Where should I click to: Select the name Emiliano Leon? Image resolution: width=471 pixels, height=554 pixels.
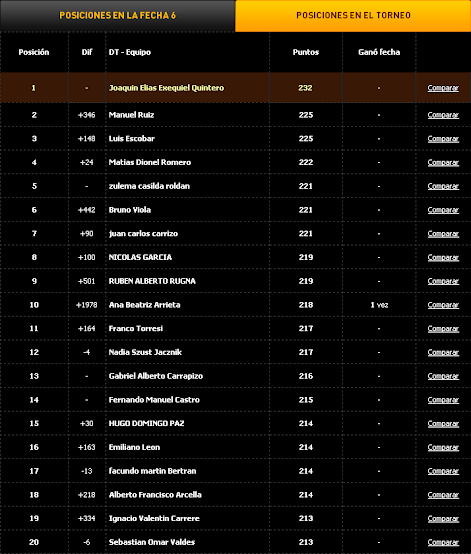pyautogui.click(x=134, y=447)
